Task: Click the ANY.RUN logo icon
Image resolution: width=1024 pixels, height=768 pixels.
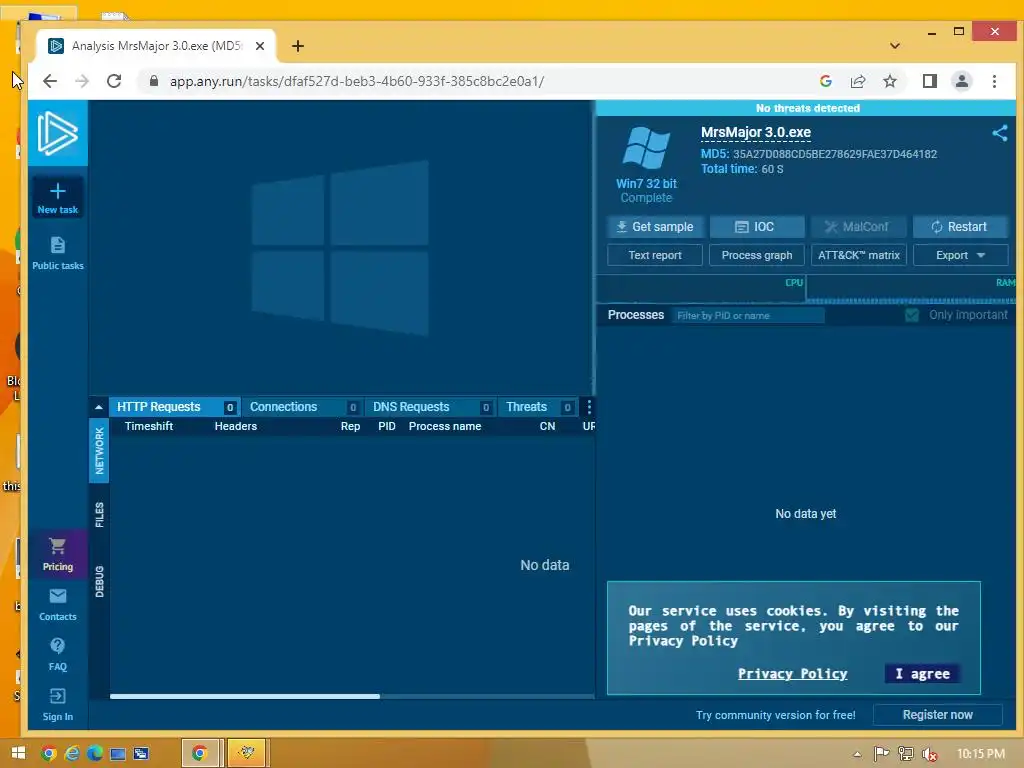Action: point(57,133)
